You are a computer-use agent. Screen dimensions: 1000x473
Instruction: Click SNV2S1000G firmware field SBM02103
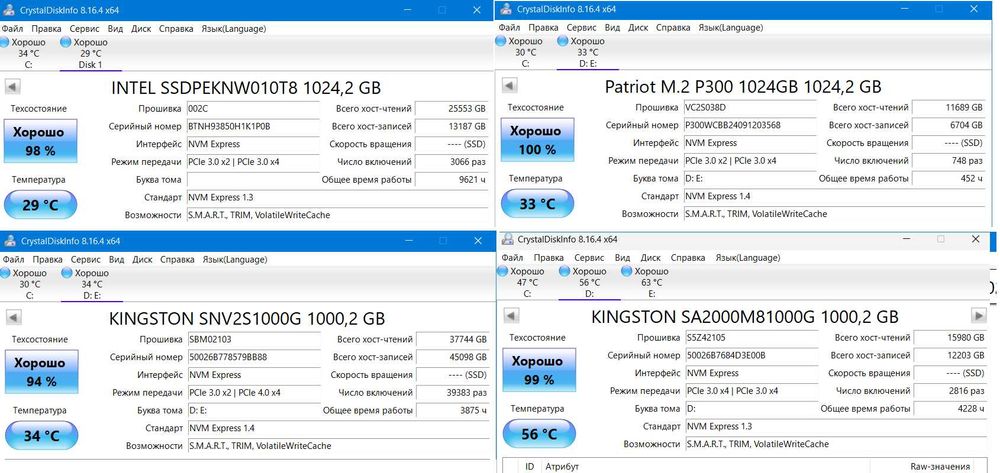[x=254, y=339]
